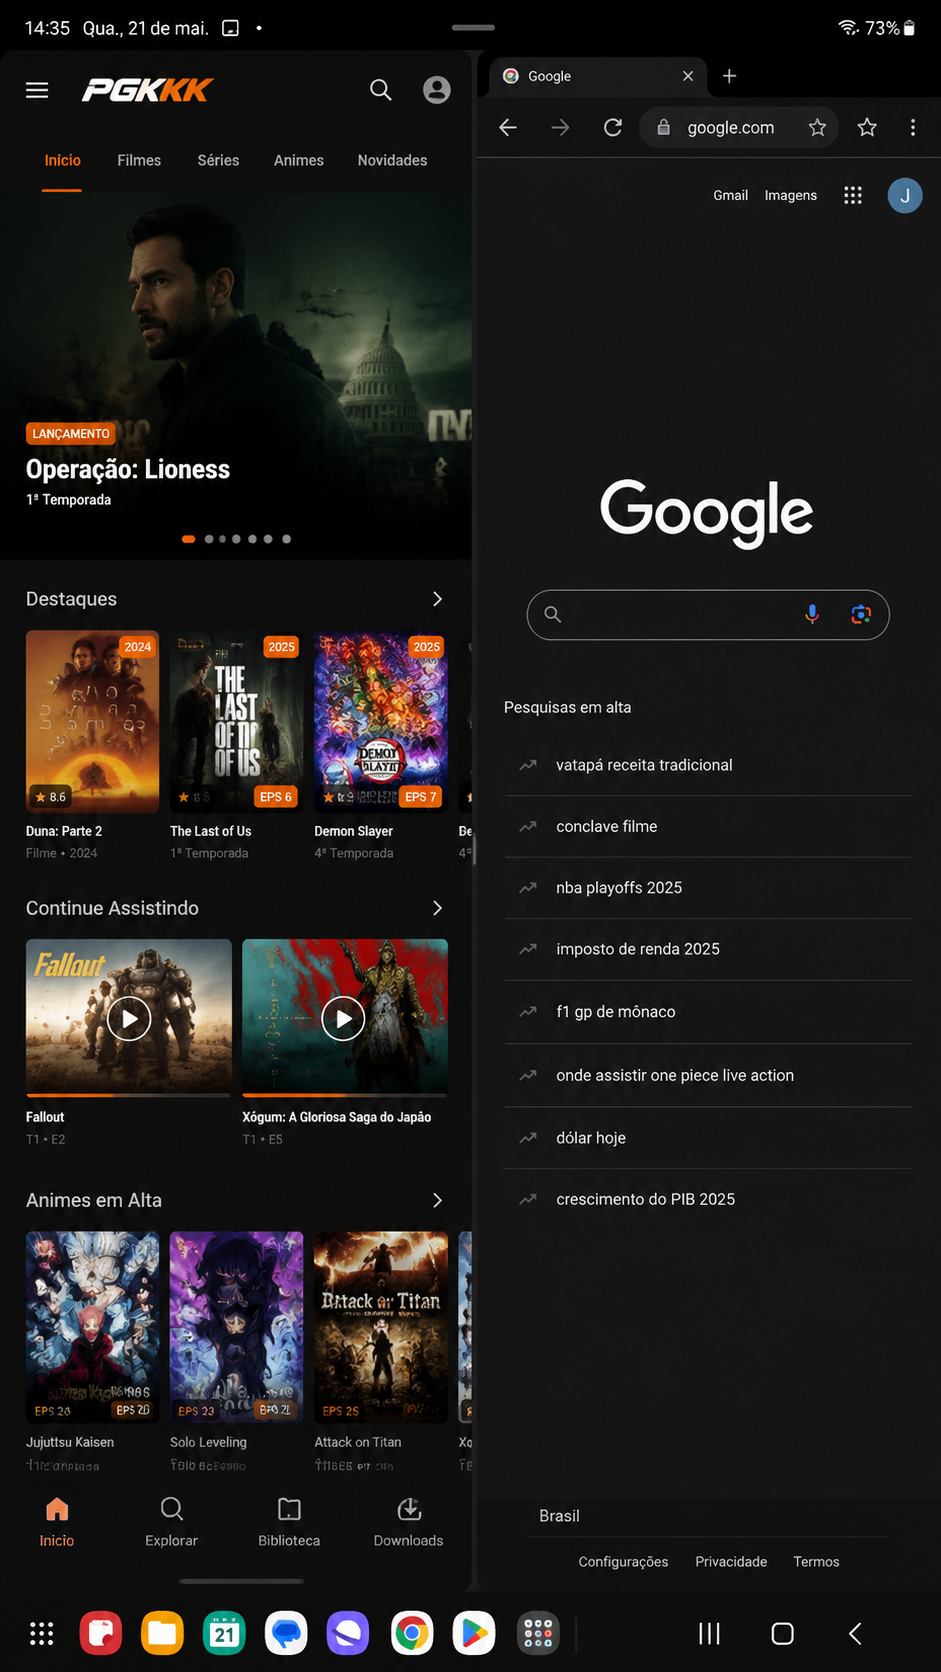Viewport: 941px width, 1672px height.
Task: Close the Google tab
Action: point(688,76)
